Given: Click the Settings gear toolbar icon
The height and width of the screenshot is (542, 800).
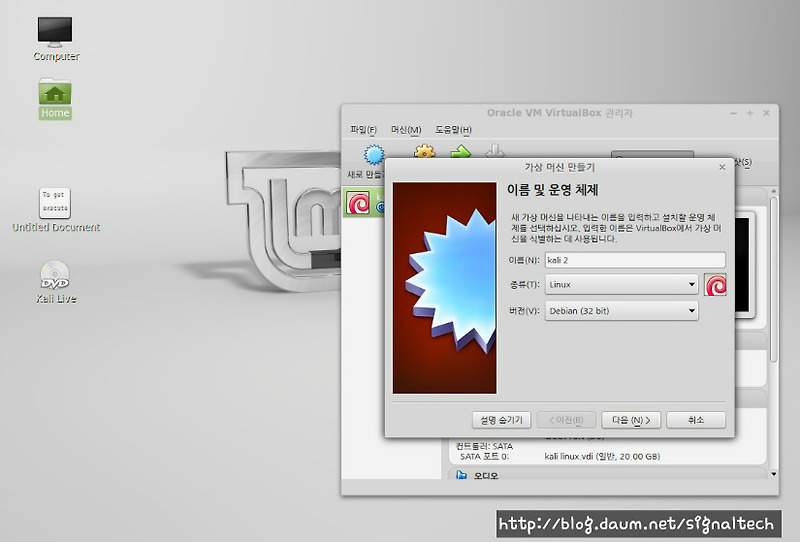Looking at the screenshot, I should (424, 152).
